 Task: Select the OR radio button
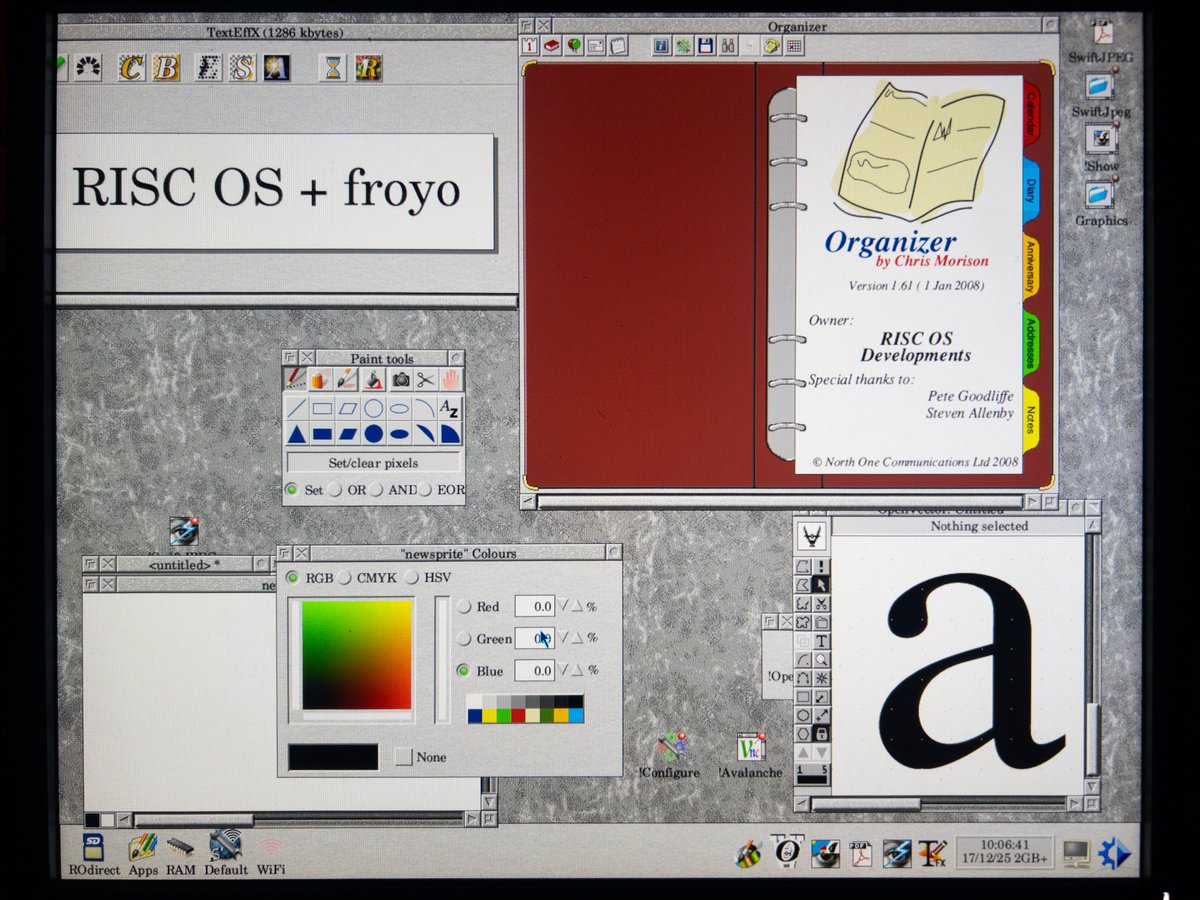(335, 490)
